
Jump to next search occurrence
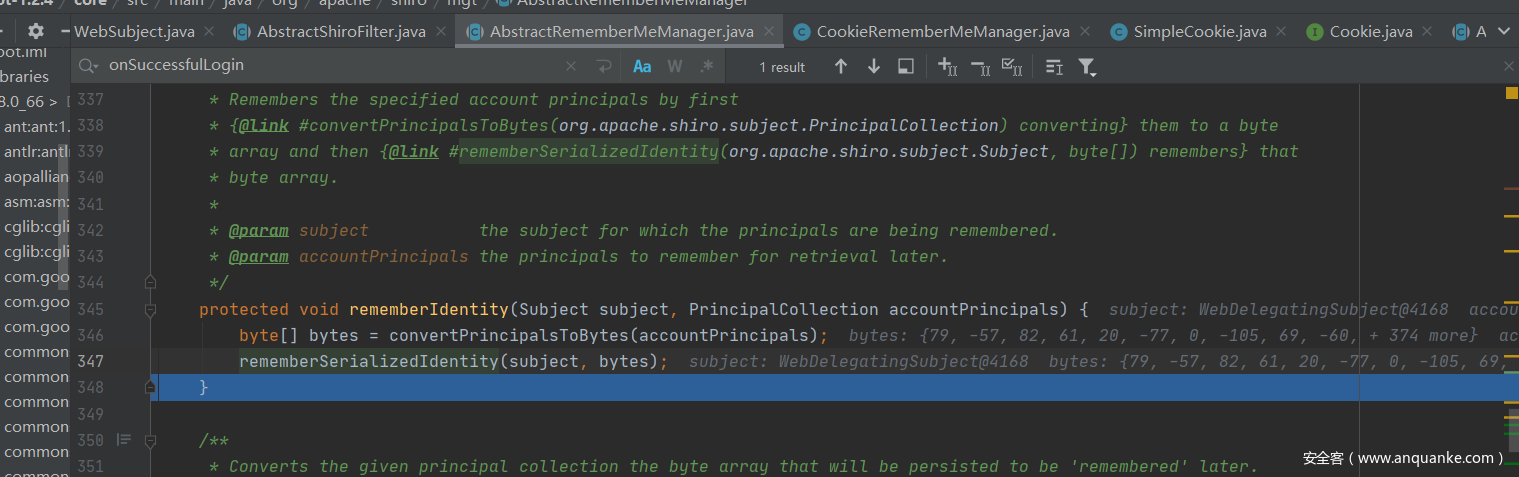click(x=874, y=67)
